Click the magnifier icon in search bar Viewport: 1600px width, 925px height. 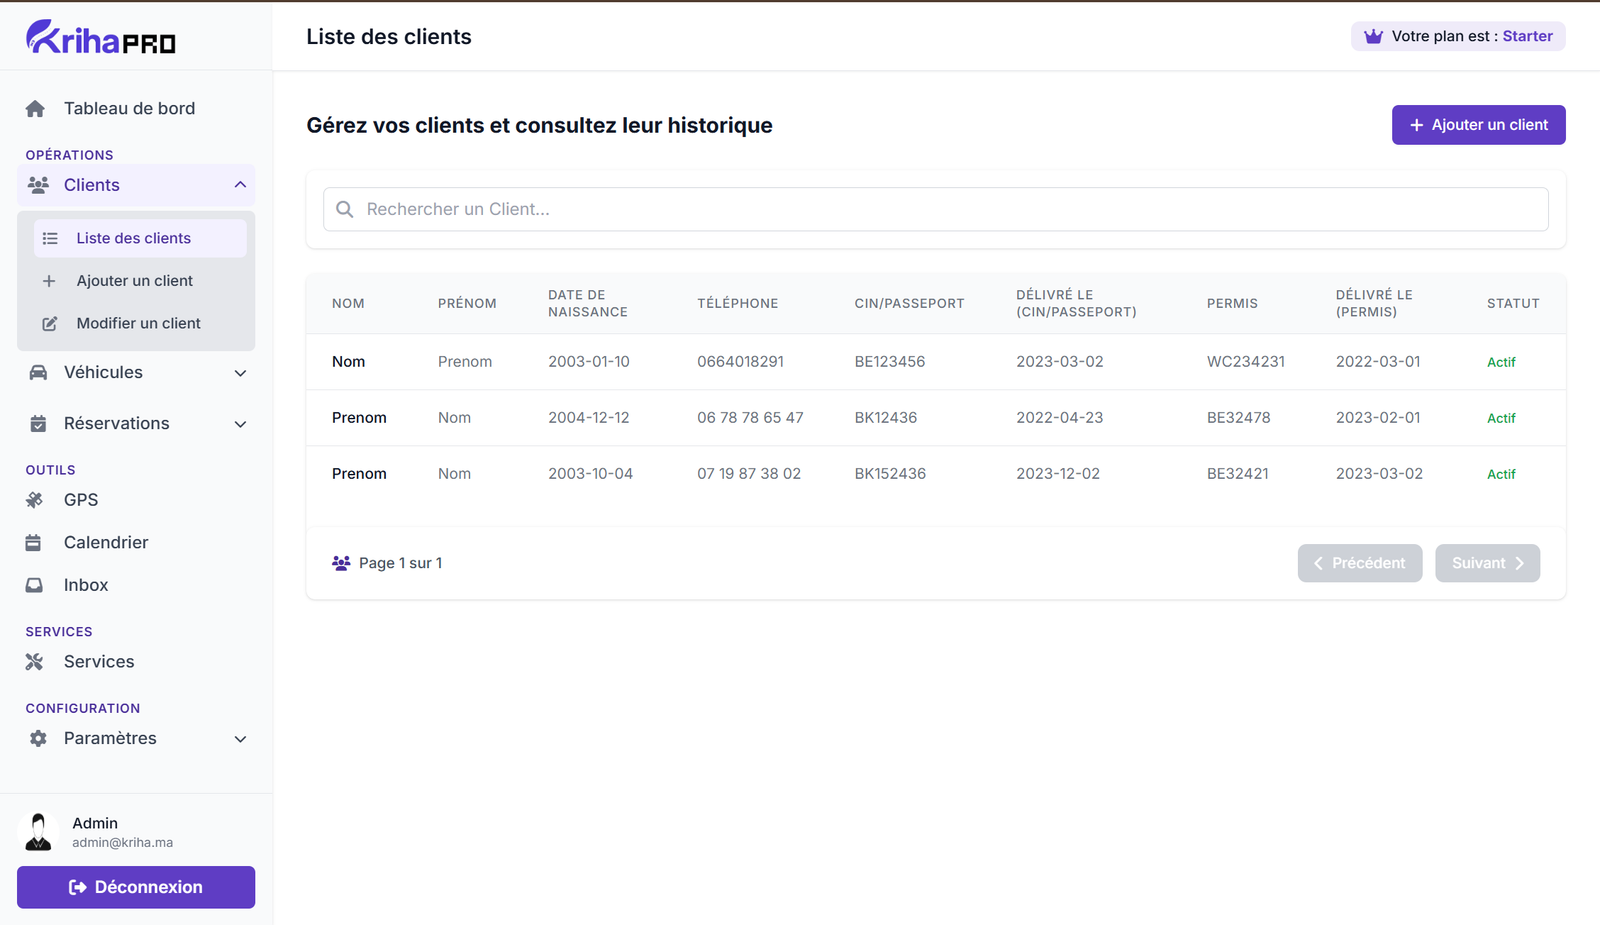point(345,210)
